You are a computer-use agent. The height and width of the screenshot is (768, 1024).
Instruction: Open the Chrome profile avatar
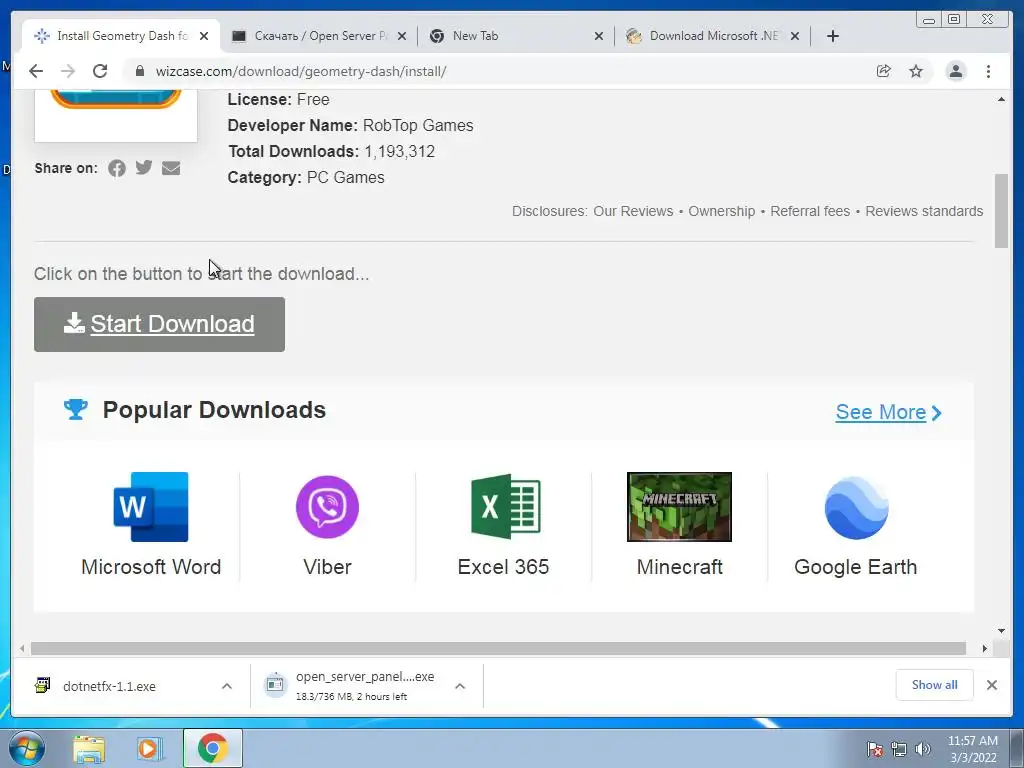[955, 71]
